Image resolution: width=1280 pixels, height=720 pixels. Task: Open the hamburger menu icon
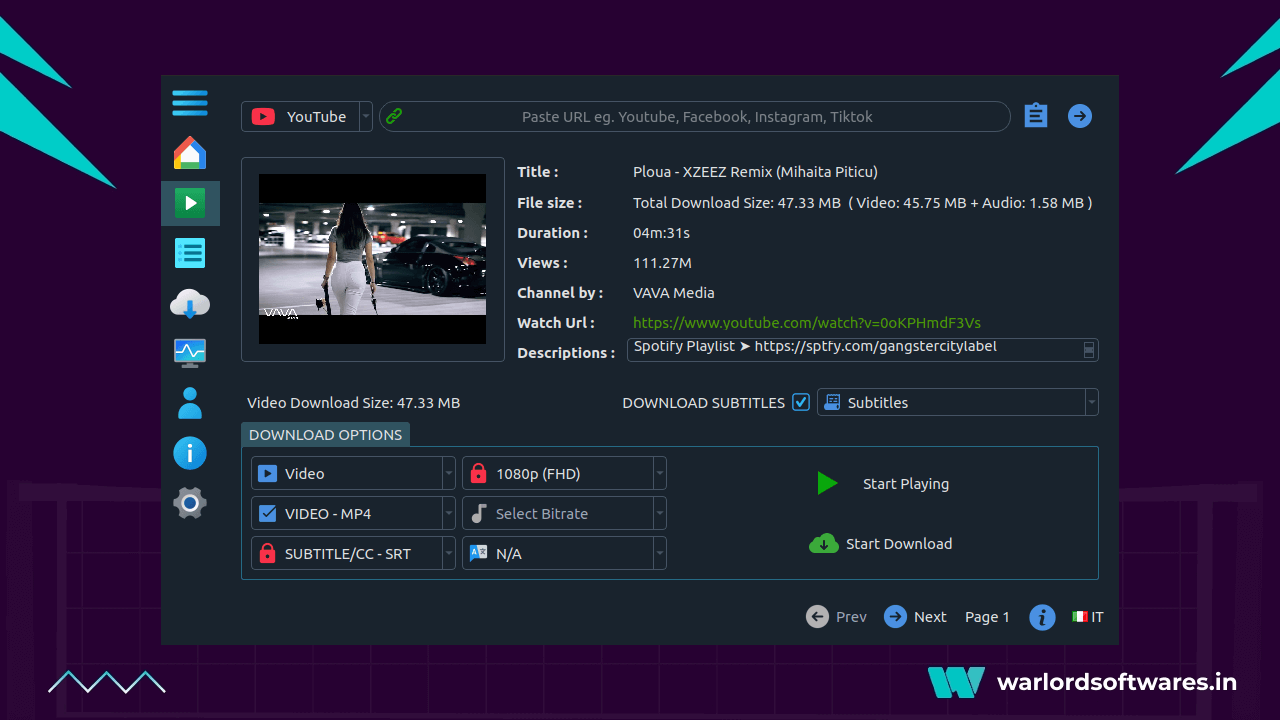(190, 103)
